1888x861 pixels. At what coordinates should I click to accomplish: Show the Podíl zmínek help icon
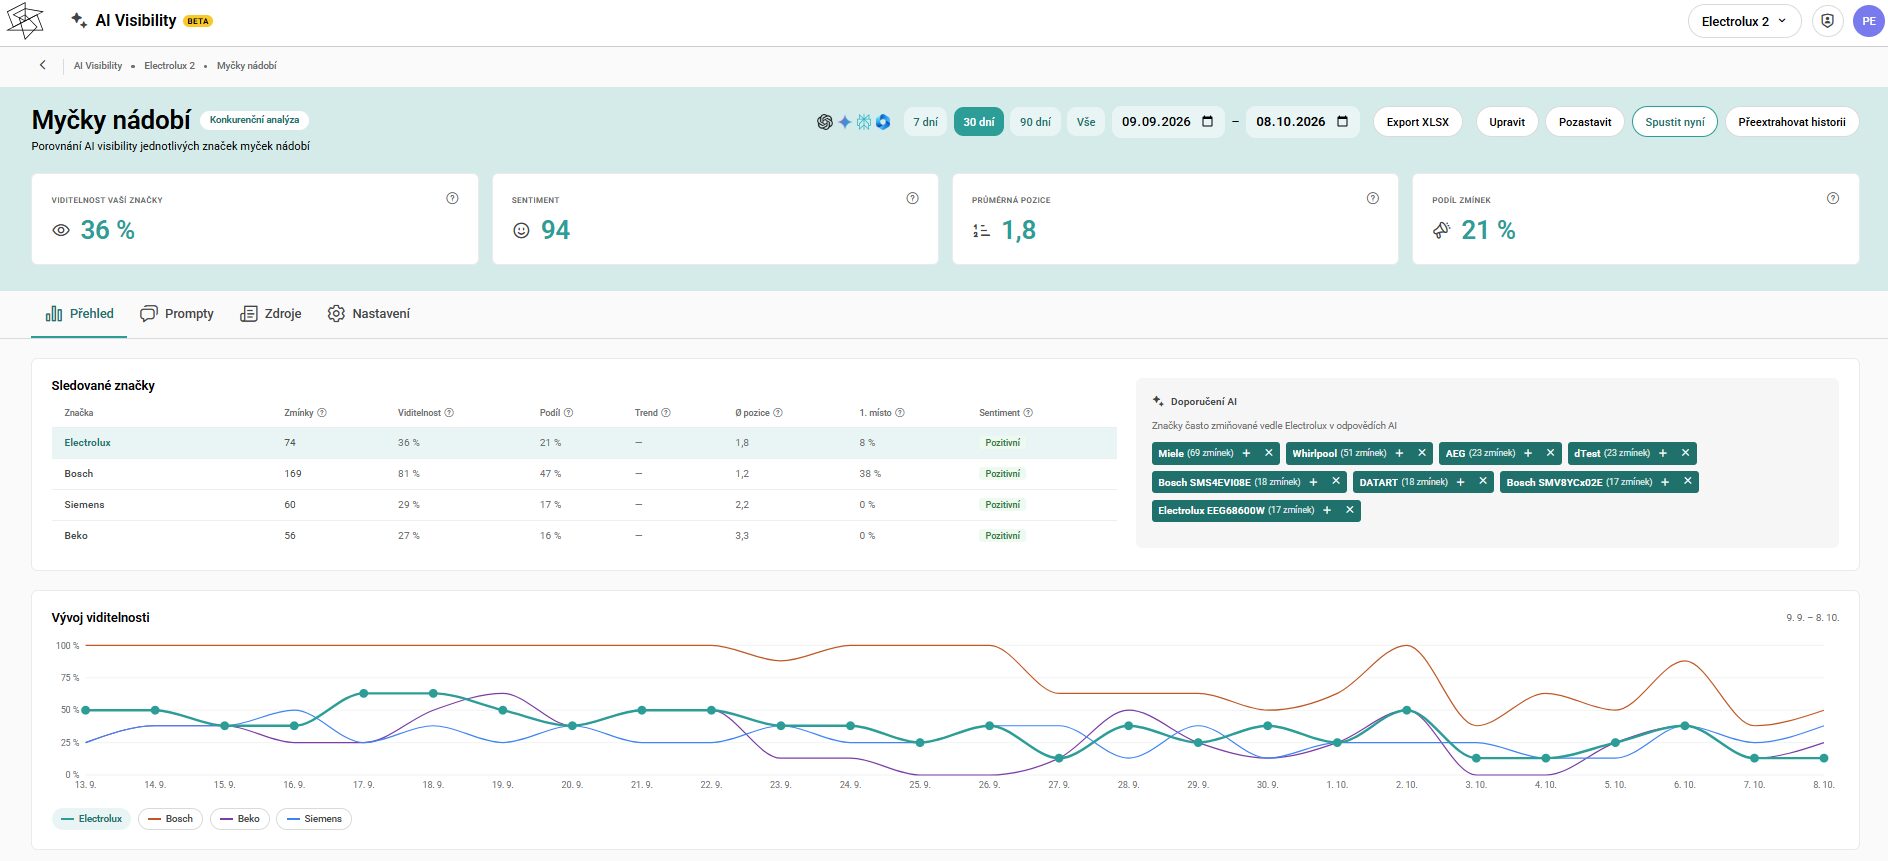tap(1832, 198)
